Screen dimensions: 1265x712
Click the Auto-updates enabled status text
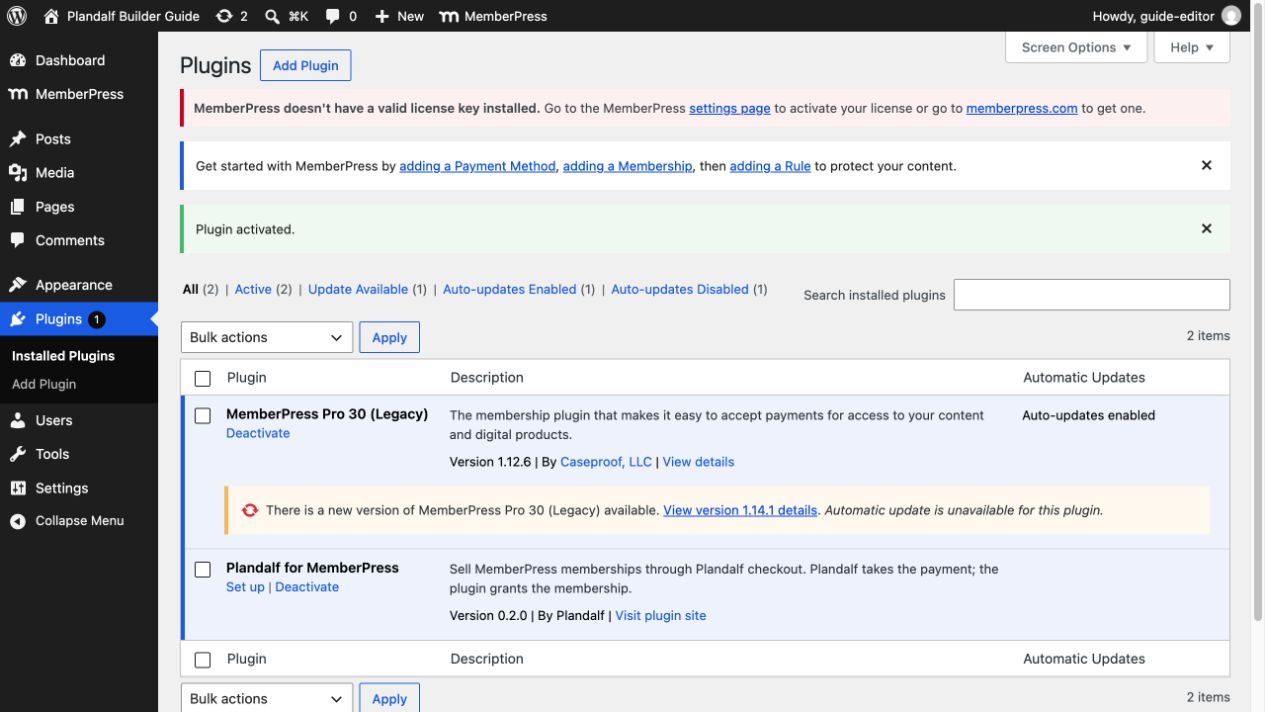1088,415
